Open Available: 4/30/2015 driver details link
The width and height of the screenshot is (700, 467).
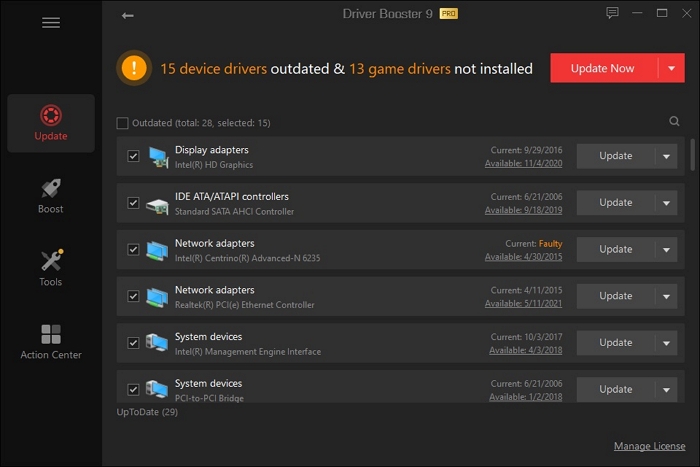[524, 257]
